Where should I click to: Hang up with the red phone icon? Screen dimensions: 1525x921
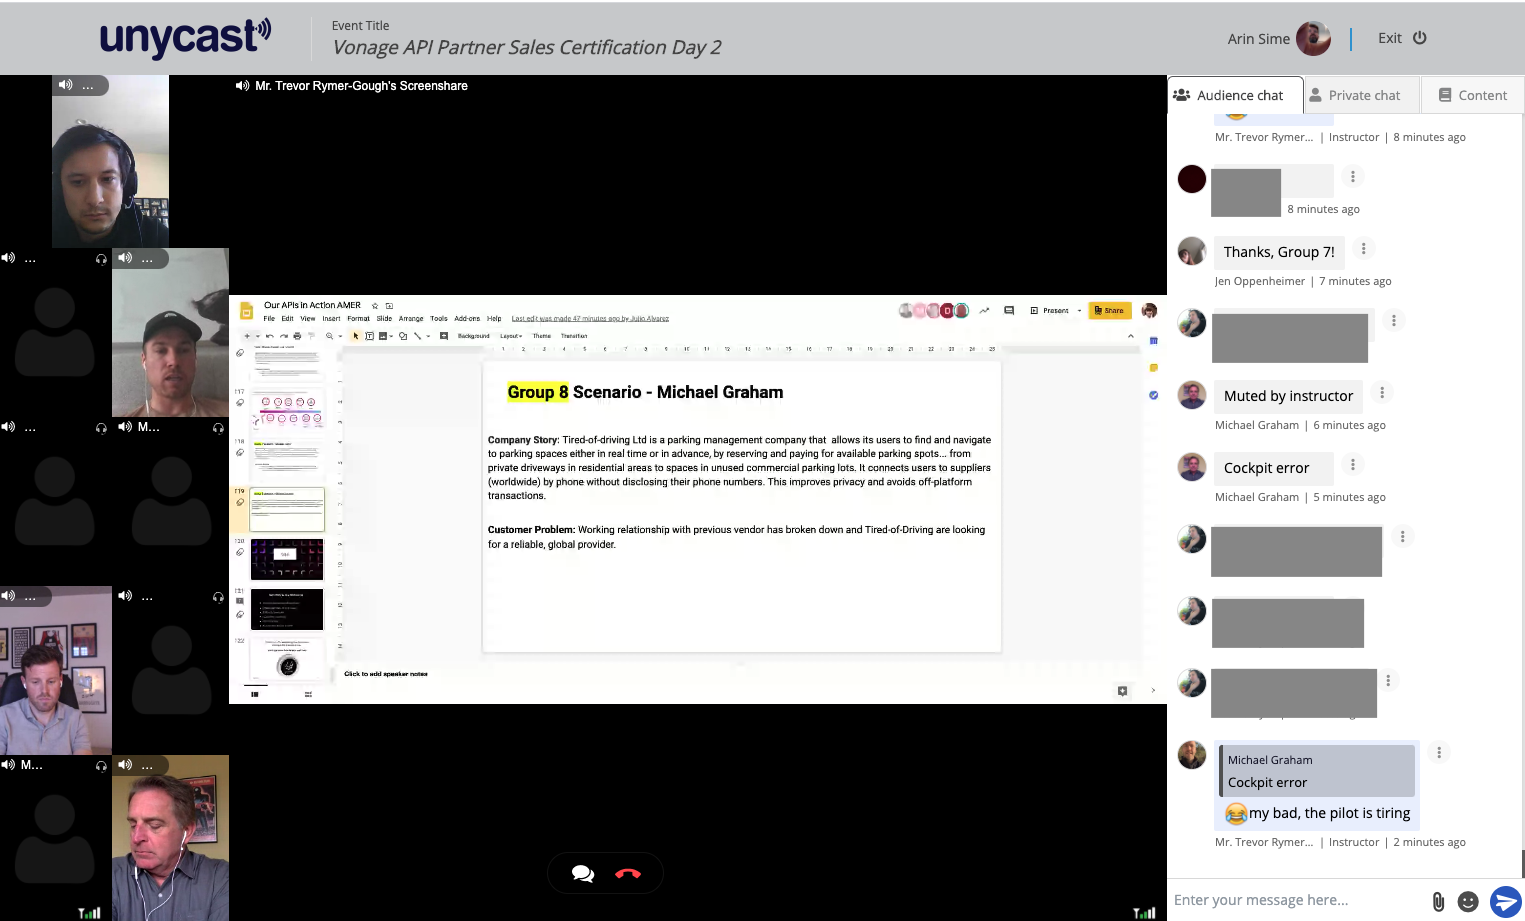[x=628, y=874]
